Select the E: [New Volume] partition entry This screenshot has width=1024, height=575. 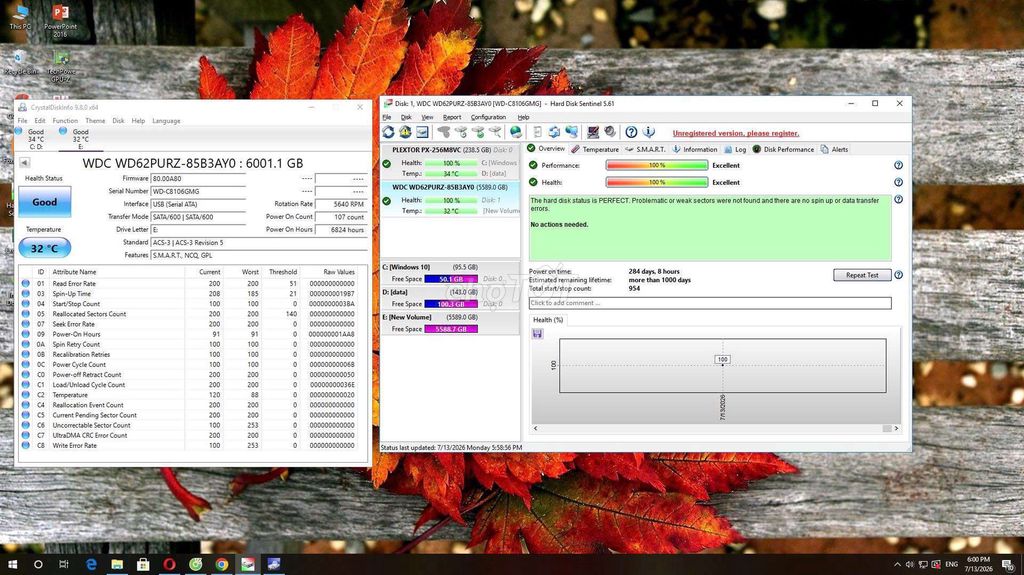[x=451, y=323]
